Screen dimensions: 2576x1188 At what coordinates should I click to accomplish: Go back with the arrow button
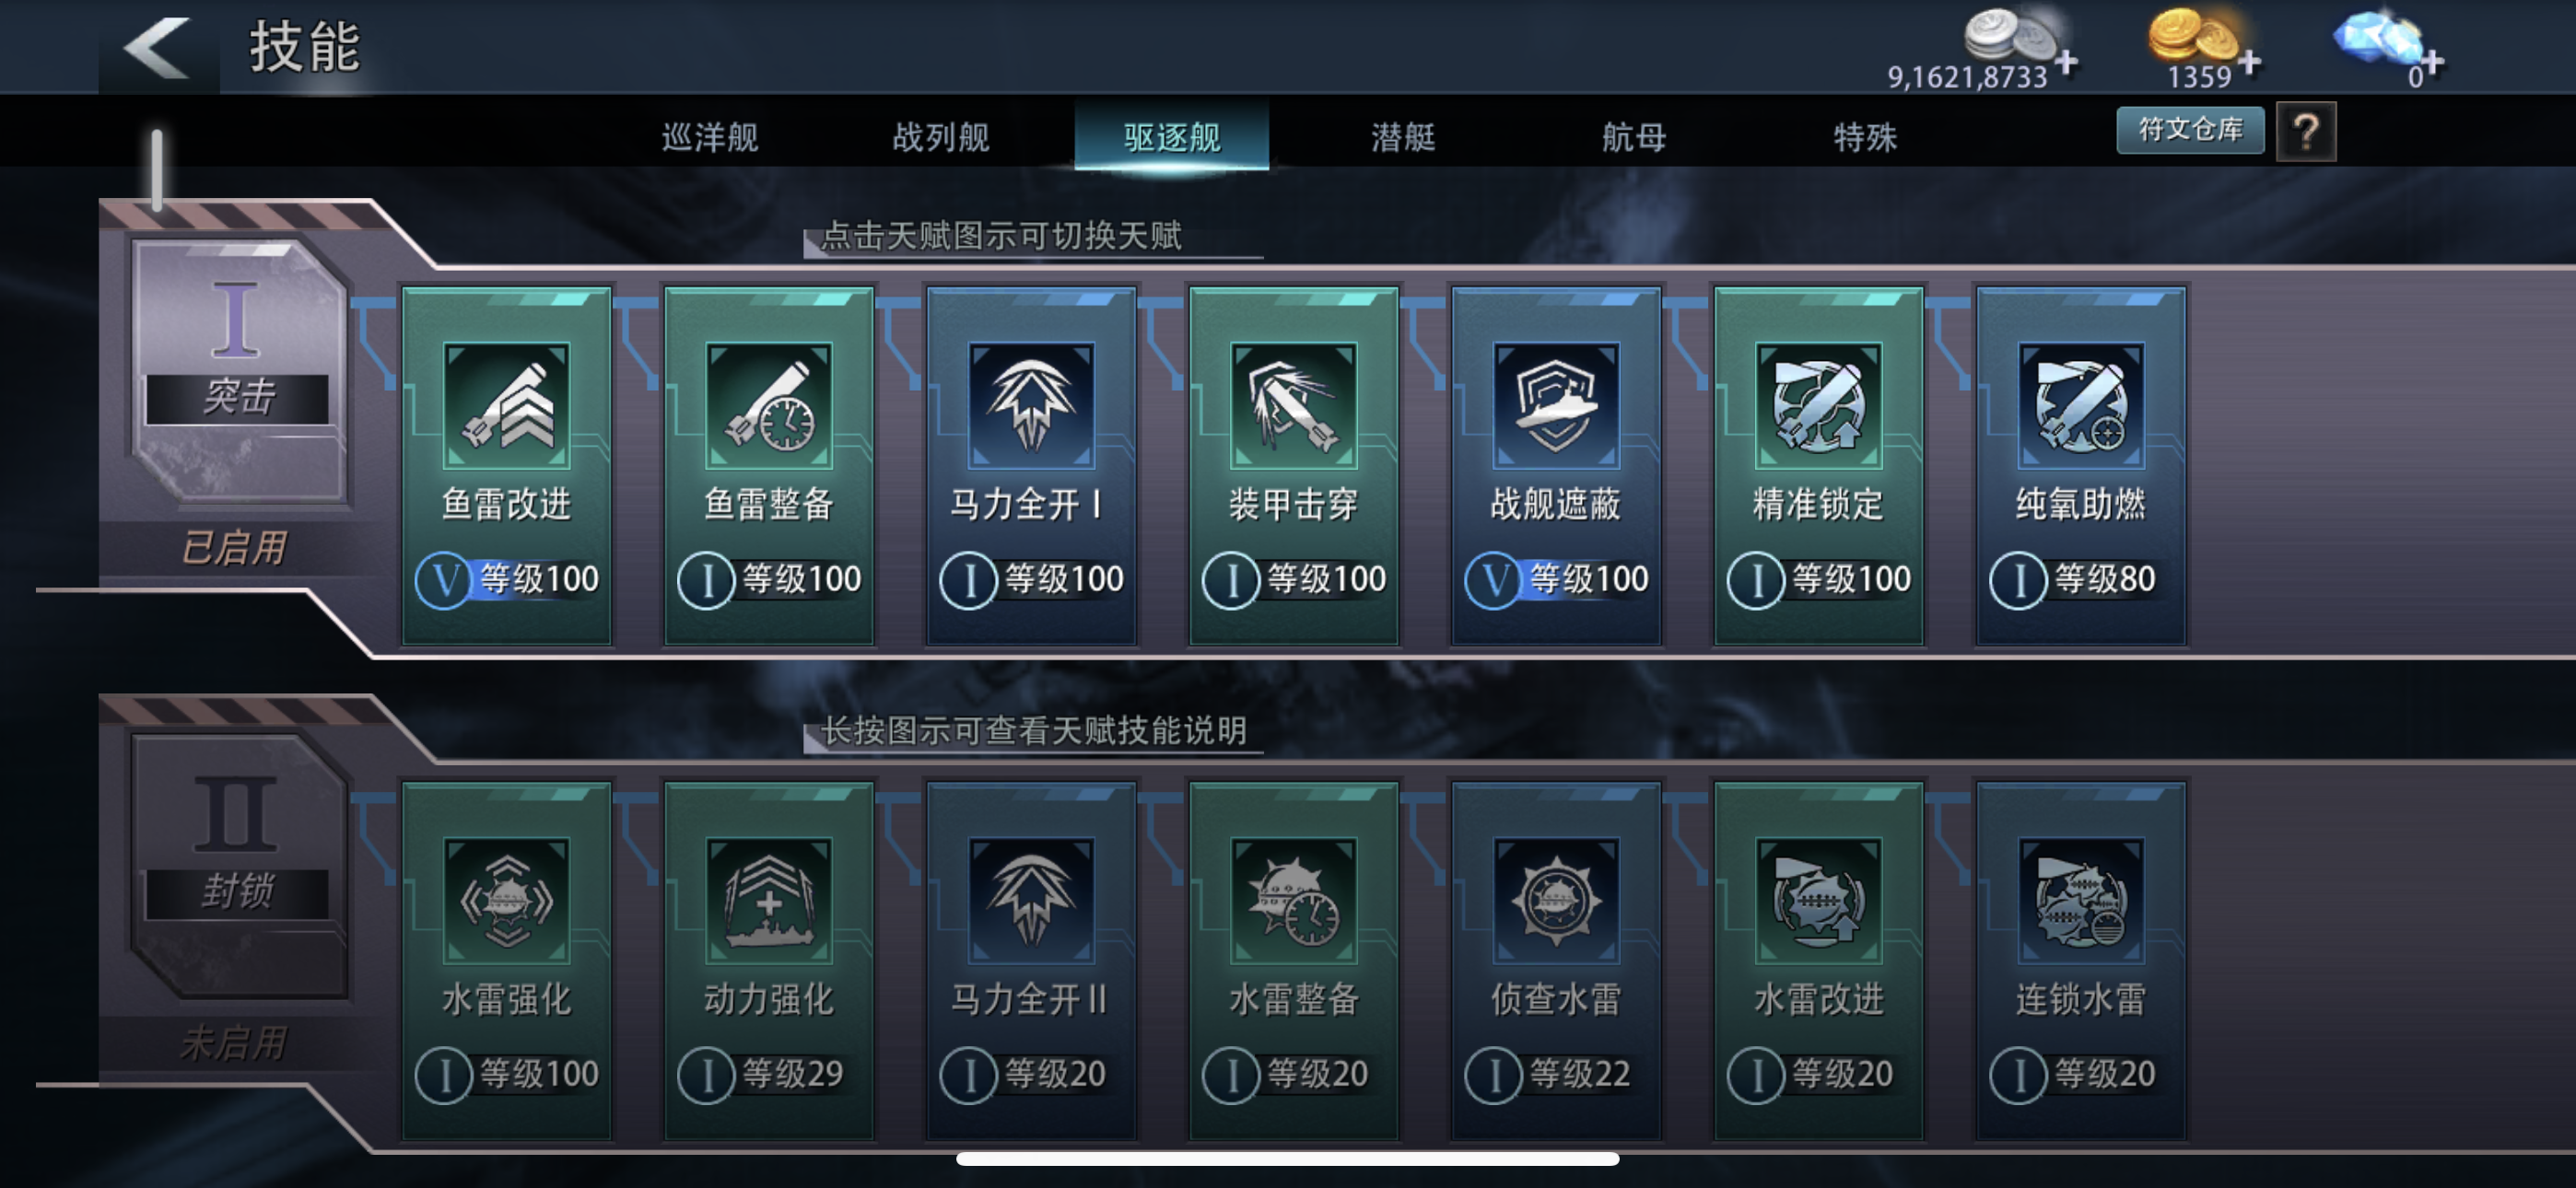pyautogui.click(x=158, y=47)
